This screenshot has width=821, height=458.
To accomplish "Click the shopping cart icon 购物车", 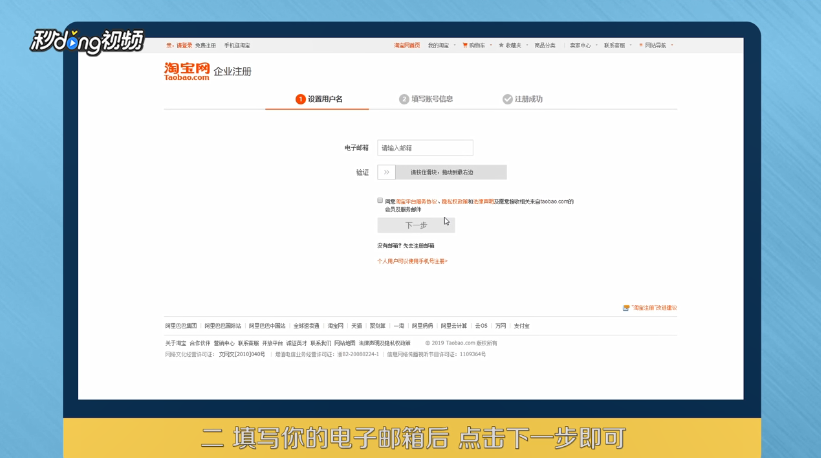I will 465,46.
